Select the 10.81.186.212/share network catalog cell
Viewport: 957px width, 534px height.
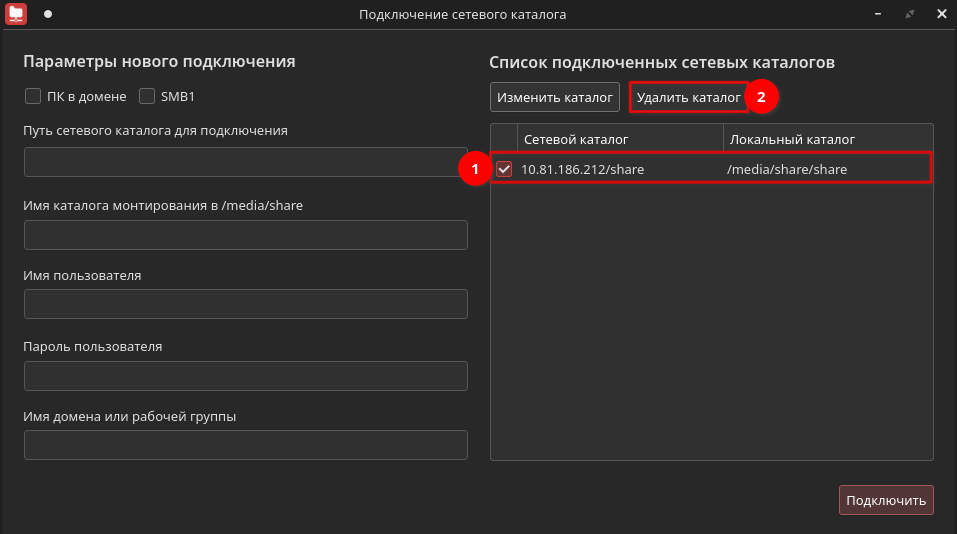(x=583, y=169)
